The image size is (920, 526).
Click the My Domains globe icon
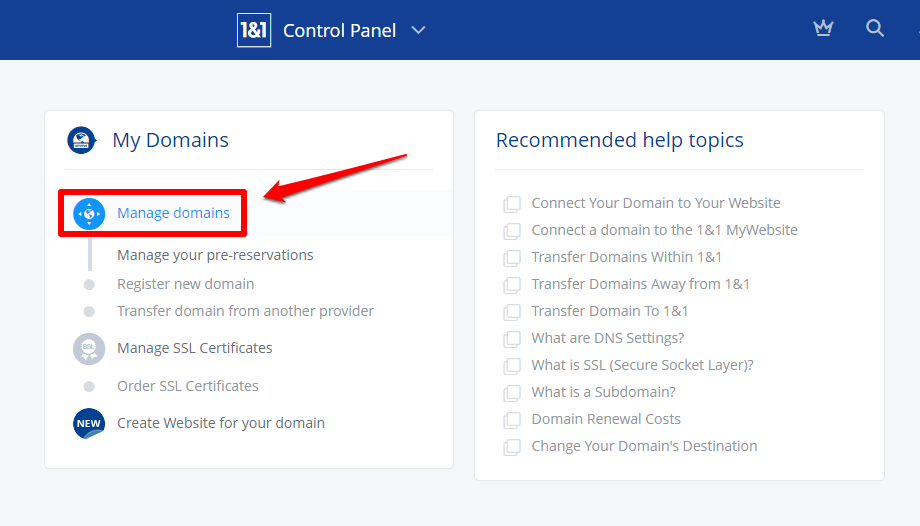tap(82, 140)
